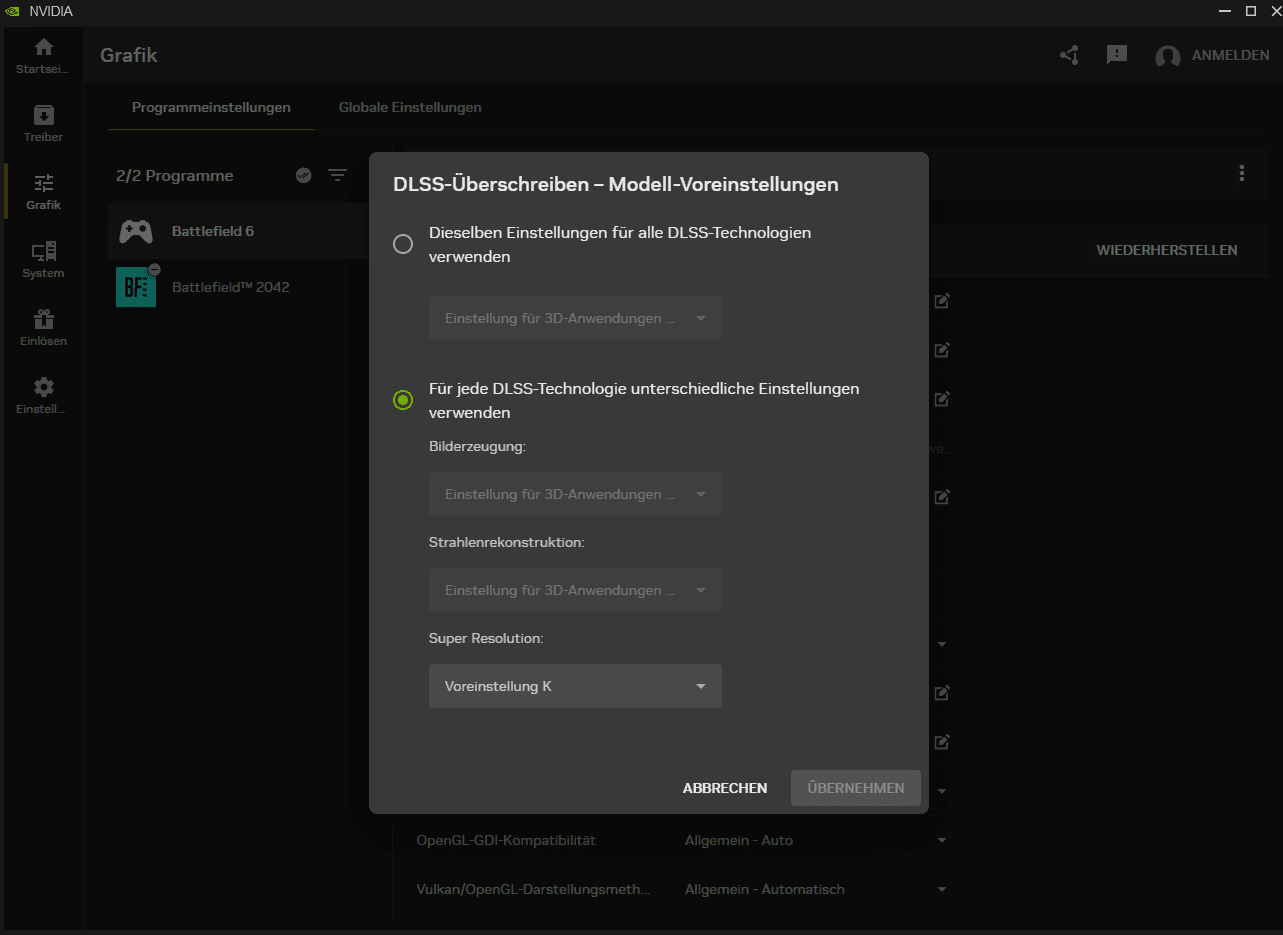Click the Abbrechen button
The width and height of the screenshot is (1283, 935).
pyautogui.click(x=725, y=788)
